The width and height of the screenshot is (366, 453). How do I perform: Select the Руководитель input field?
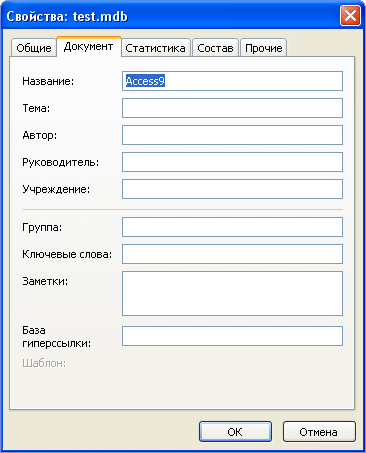pyautogui.click(x=232, y=162)
